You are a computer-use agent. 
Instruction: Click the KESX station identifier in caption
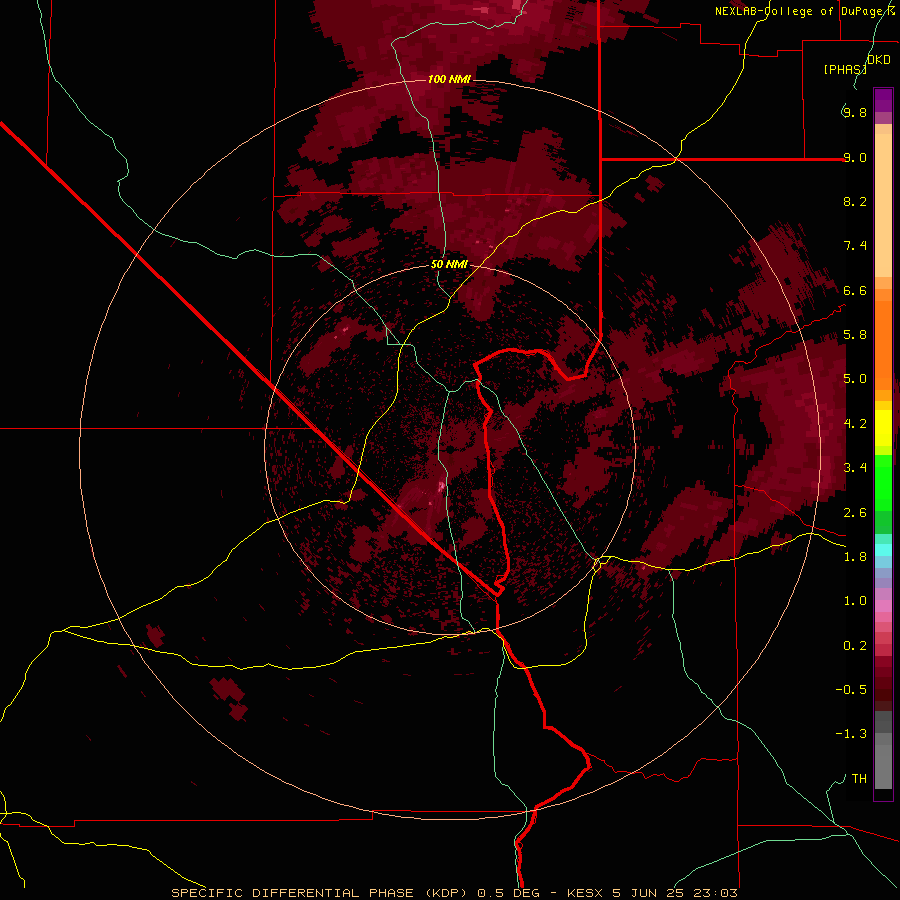coord(587,893)
